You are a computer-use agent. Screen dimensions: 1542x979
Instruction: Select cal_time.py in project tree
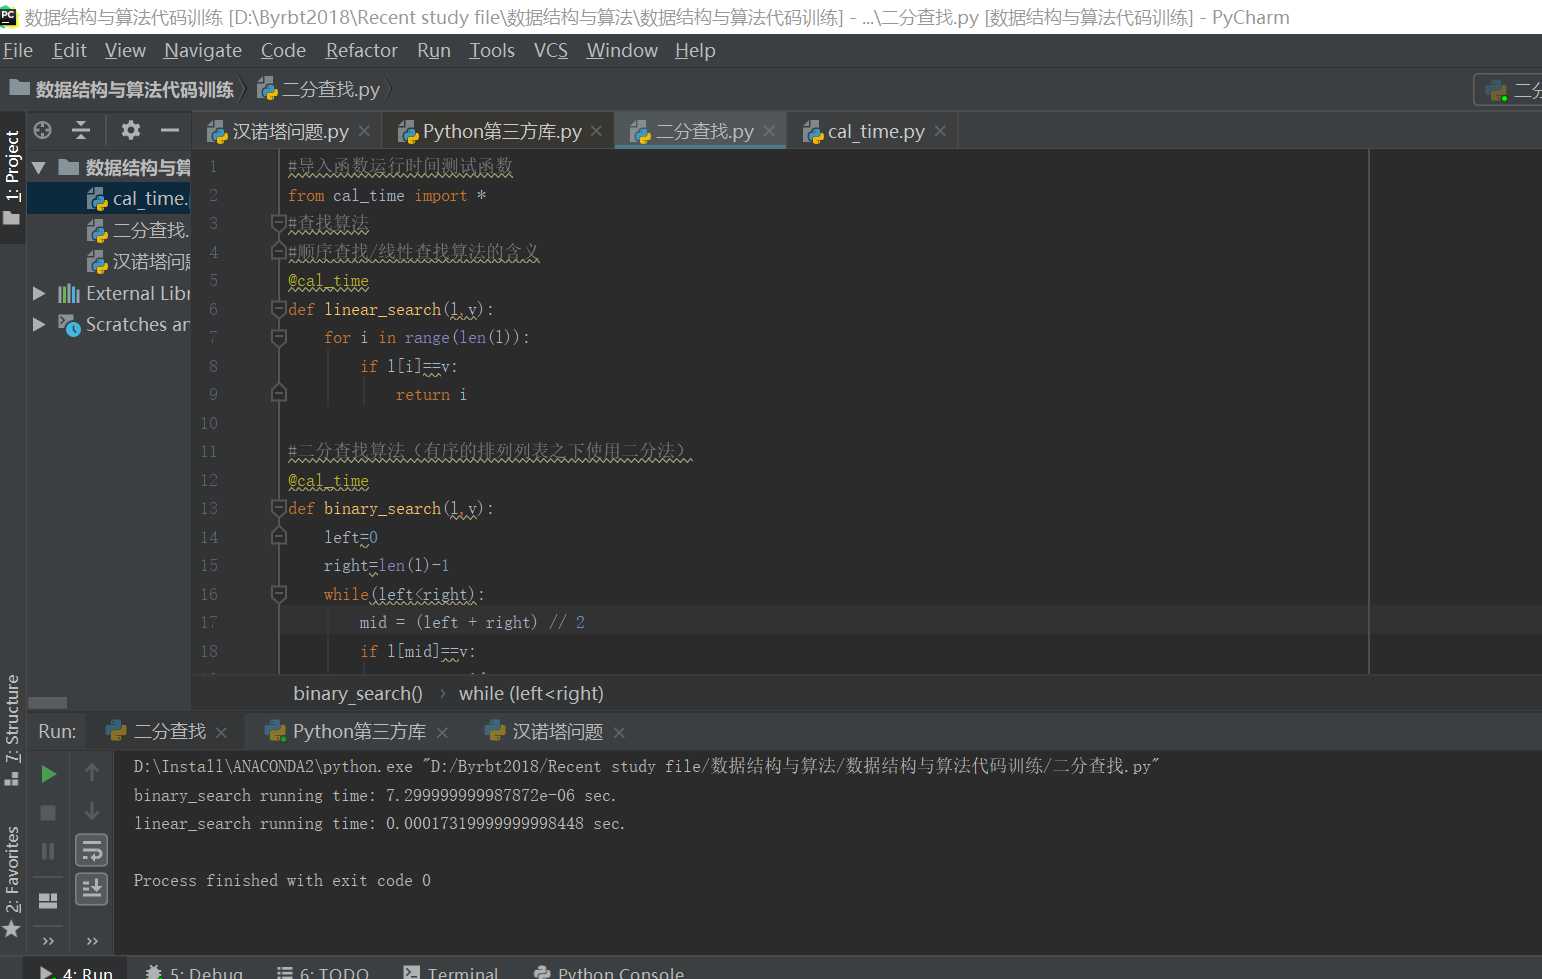tap(108, 198)
